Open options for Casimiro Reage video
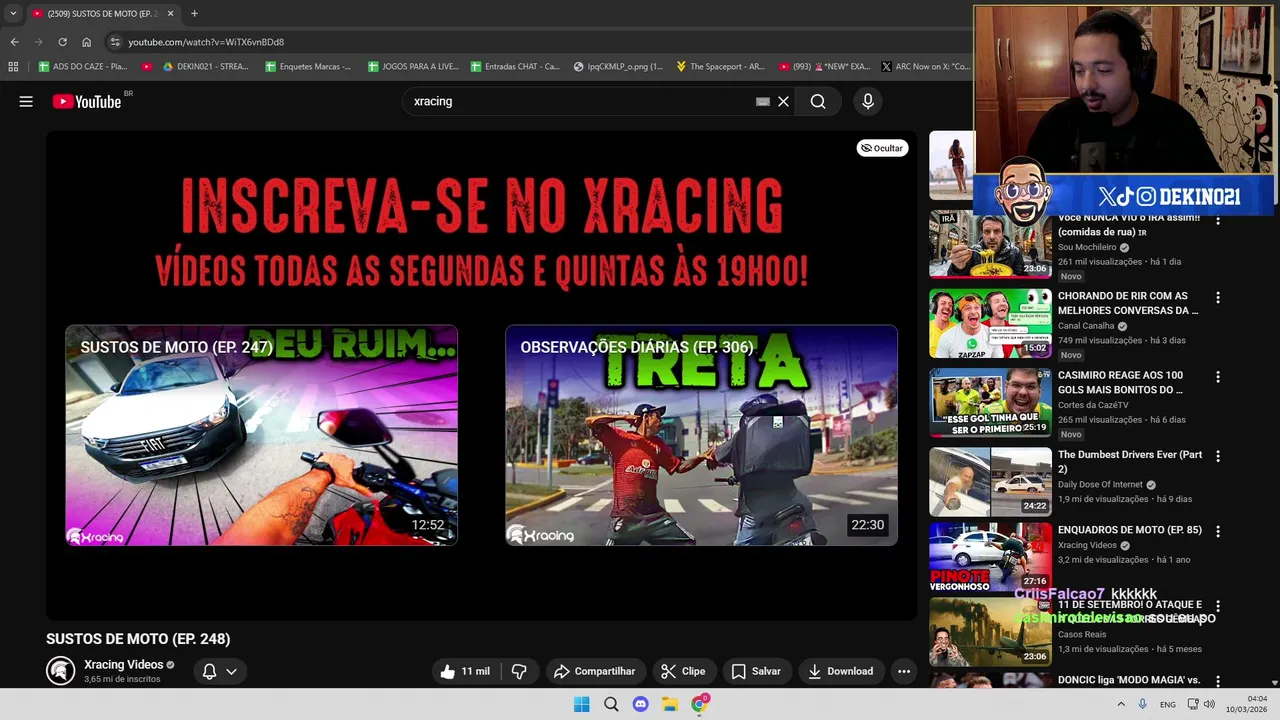This screenshot has width=1280, height=720. (1218, 377)
